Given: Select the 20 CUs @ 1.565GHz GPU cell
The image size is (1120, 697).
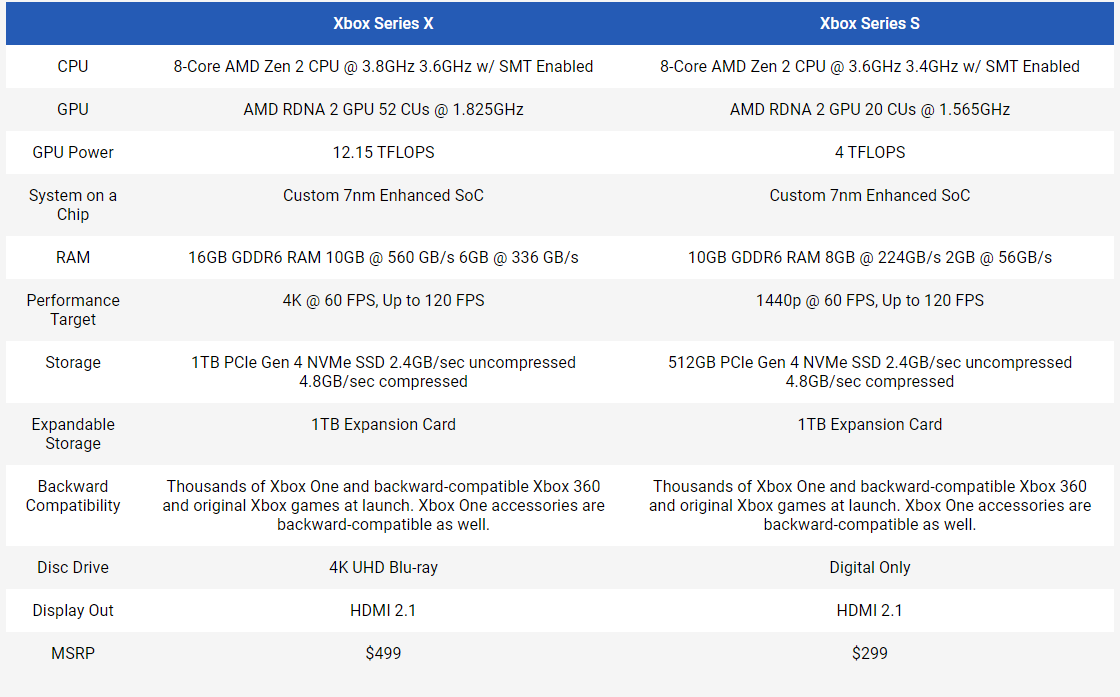Looking at the screenshot, I should tap(869, 109).
